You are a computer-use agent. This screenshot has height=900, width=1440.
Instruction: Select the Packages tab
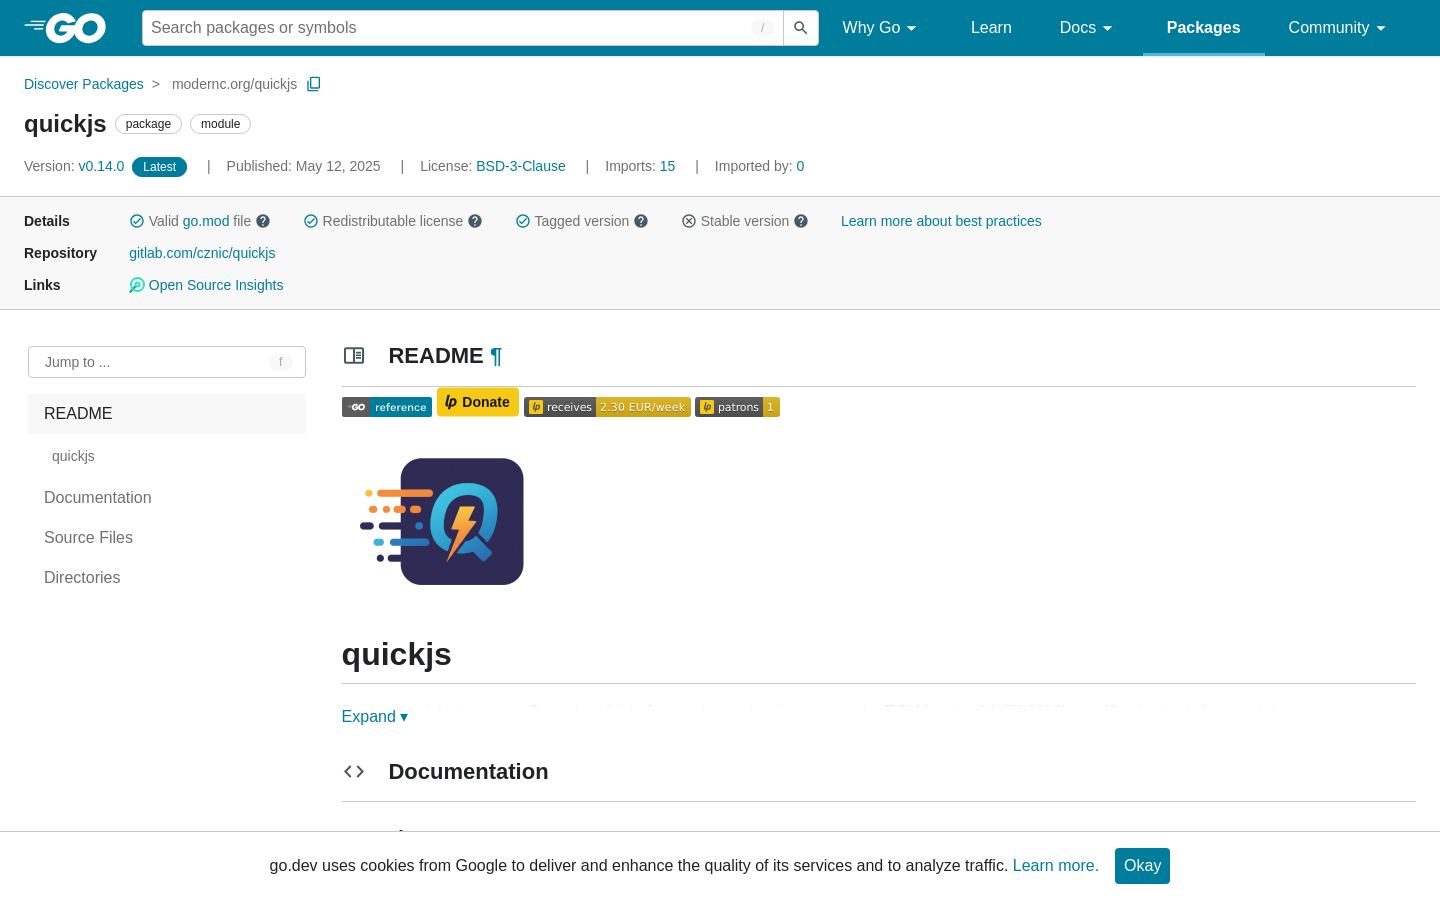tap(1204, 28)
